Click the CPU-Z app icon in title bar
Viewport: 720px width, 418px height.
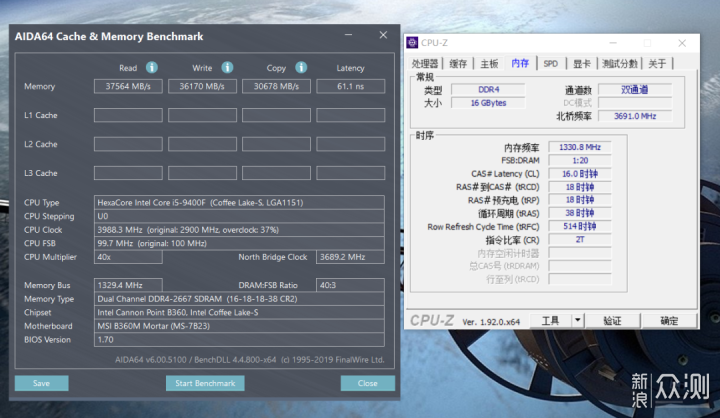click(412, 43)
